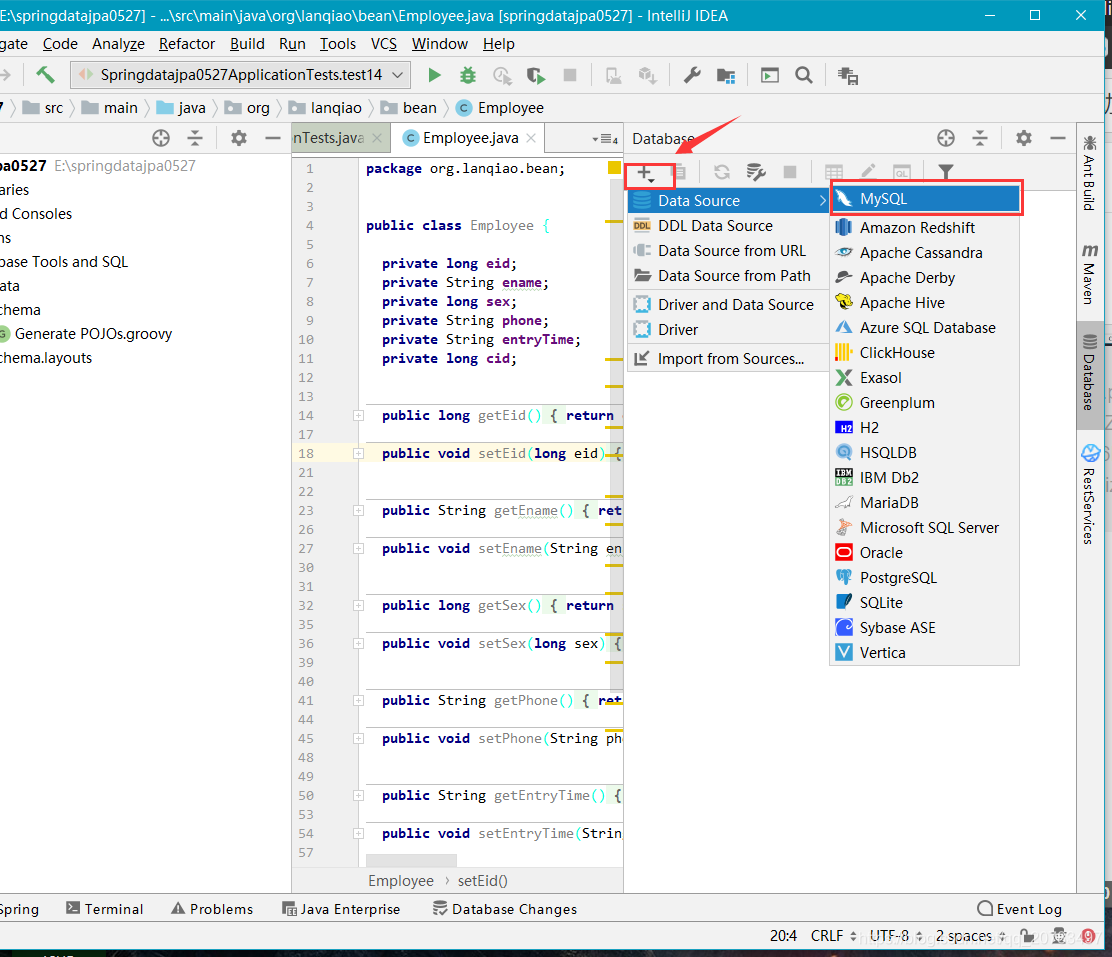1112x957 pixels.
Task: Collapse all in Database panel header
Action: point(980,138)
